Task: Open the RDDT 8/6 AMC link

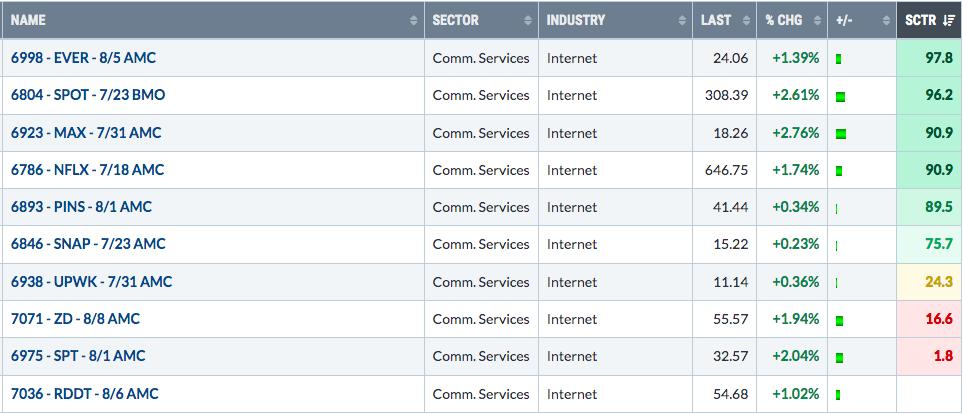Action: click(x=85, y=394)
